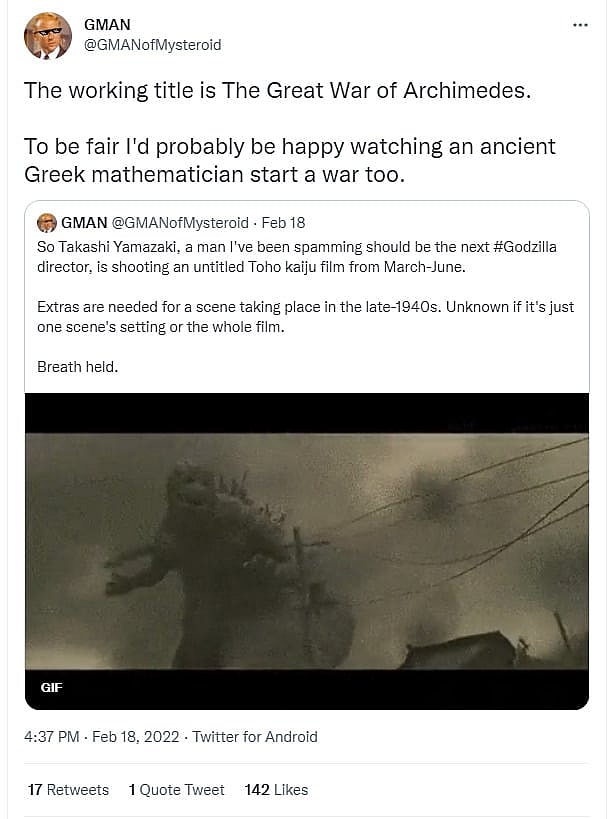View the 17 Retweets list
This screenshot has width=615, height=819.
tap(68, 790)
